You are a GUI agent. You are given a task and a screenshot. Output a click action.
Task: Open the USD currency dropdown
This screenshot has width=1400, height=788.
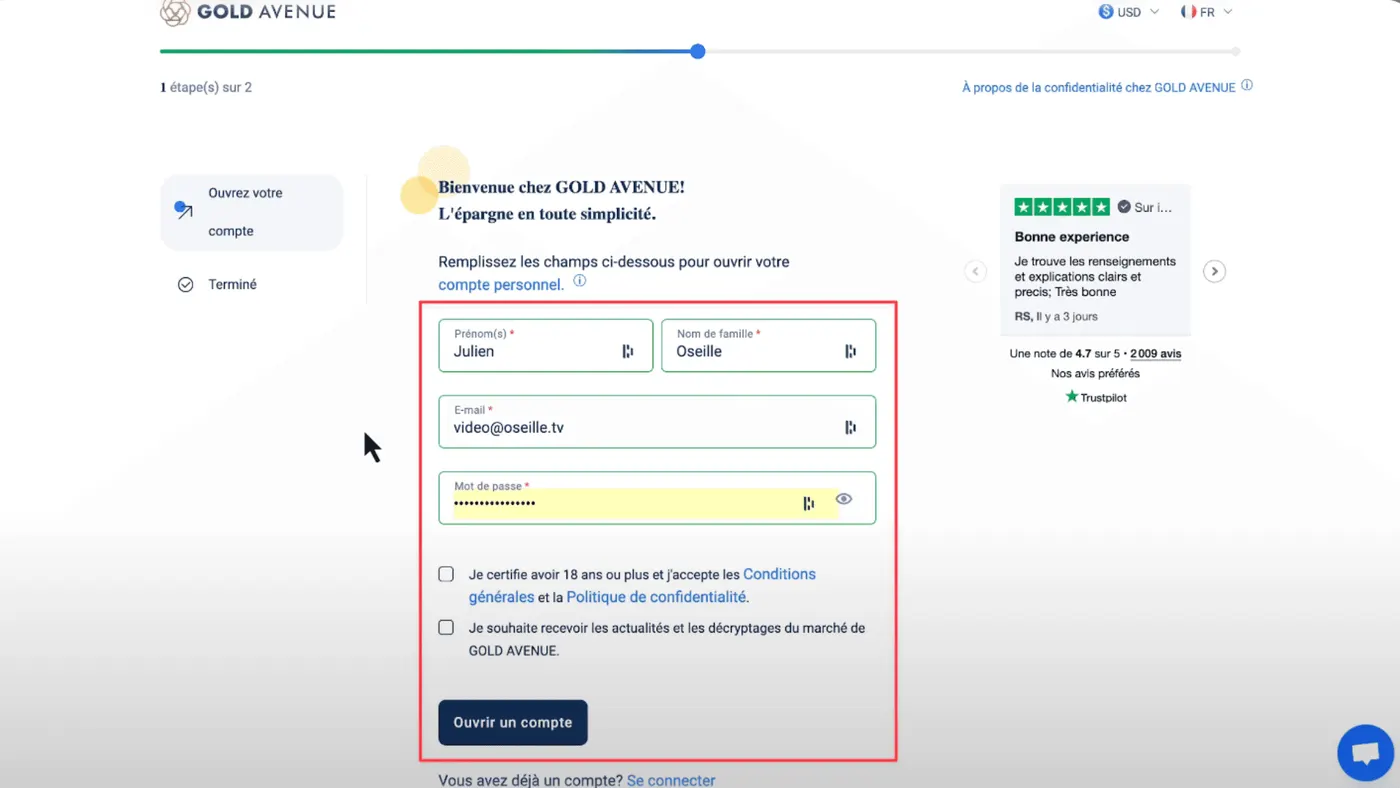[1129, 12]
